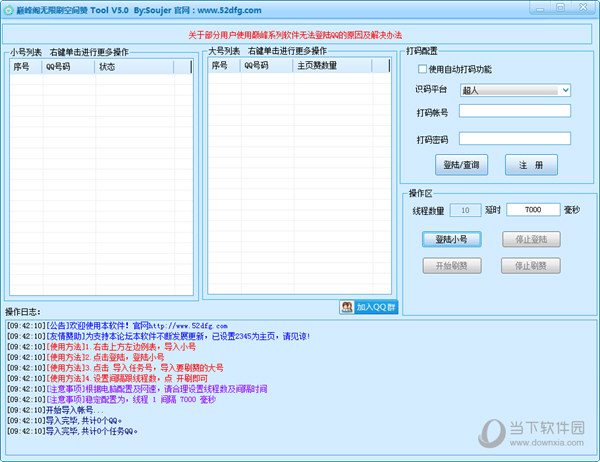Screen dimensions: 600x462
Task: Click the 延时 field showing 7000
Action: coord(533,210)
